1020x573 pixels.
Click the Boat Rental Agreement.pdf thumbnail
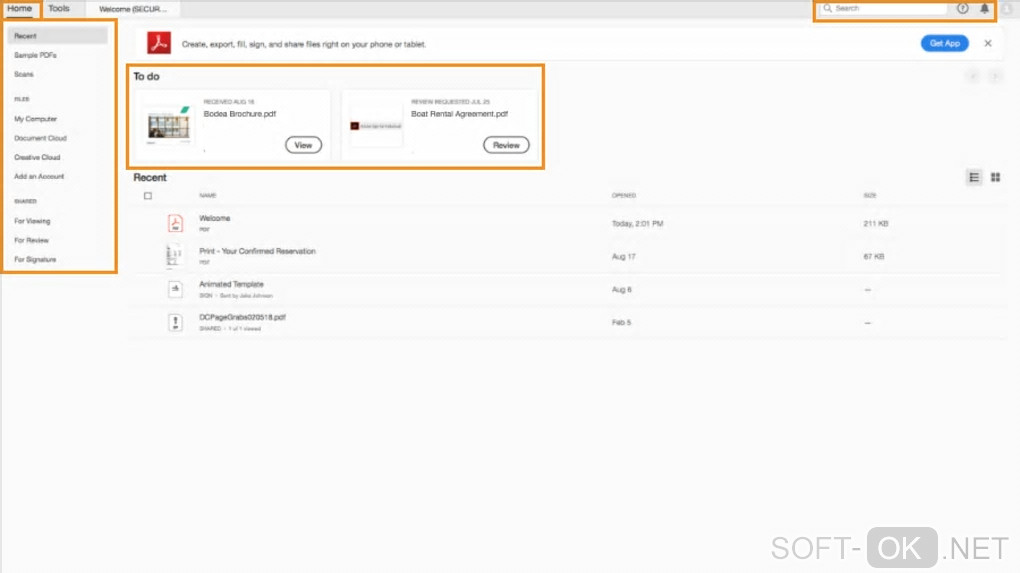[x=376, y=126]
